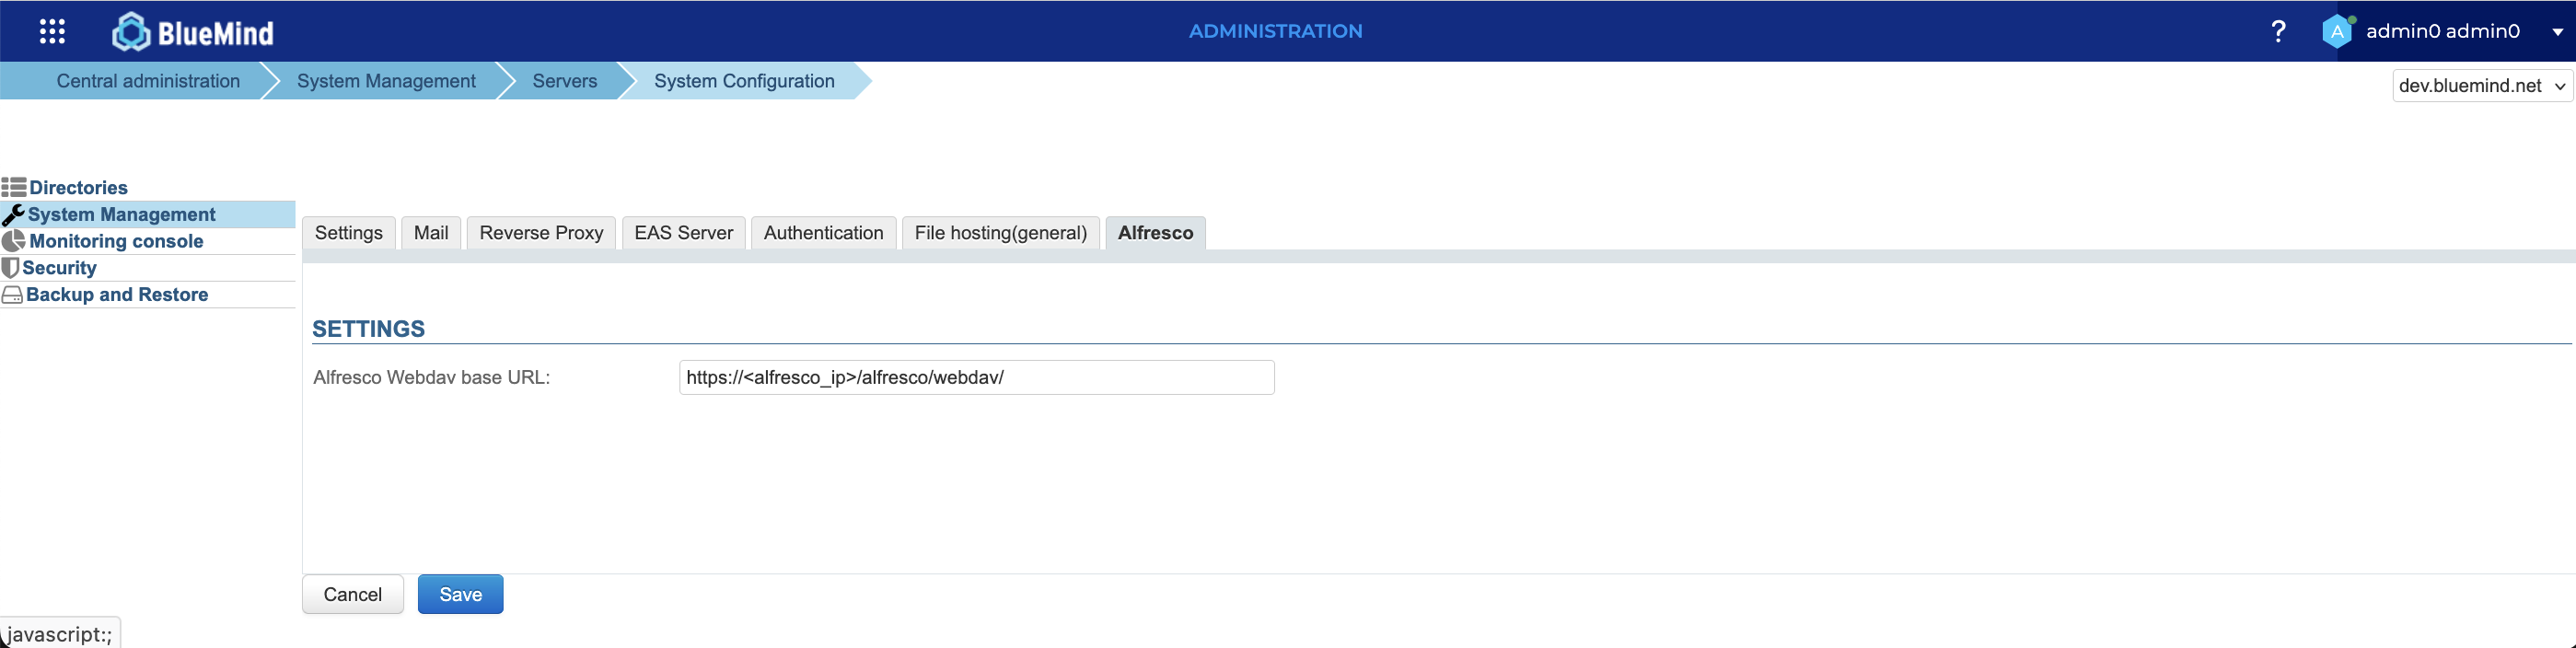Click the BlueMind logo
Screen dimensions: 2576x648
pyautogui.click(x=193, y=32)
